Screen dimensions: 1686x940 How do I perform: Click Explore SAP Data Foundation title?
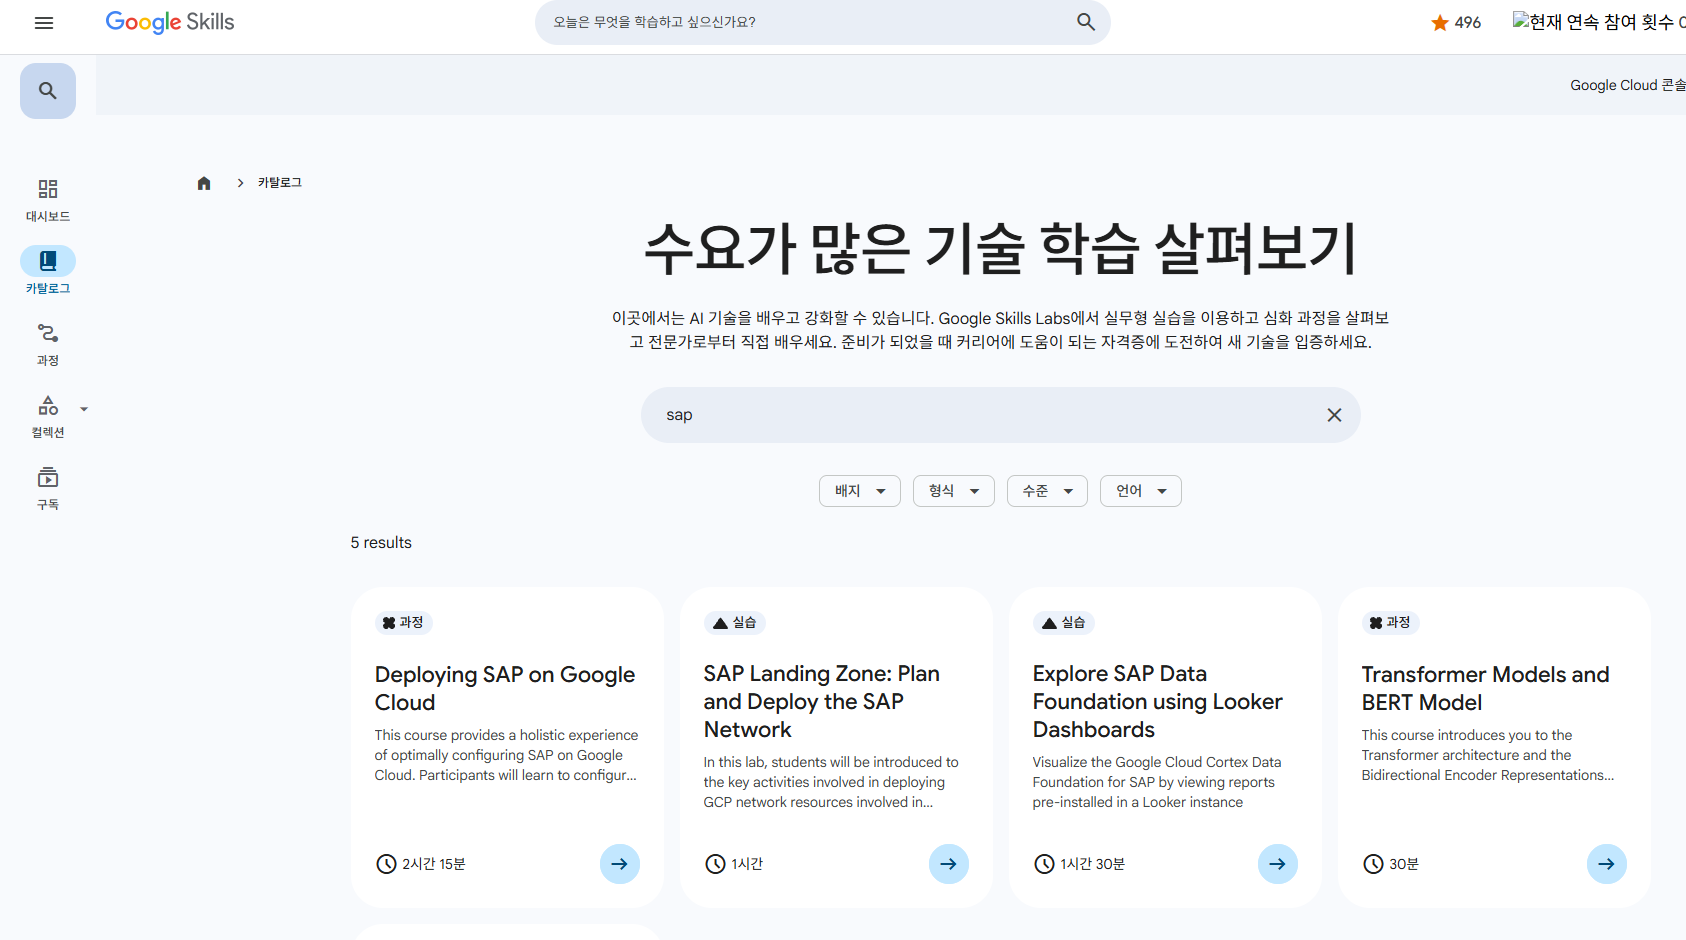click(x=1158, y=701)
